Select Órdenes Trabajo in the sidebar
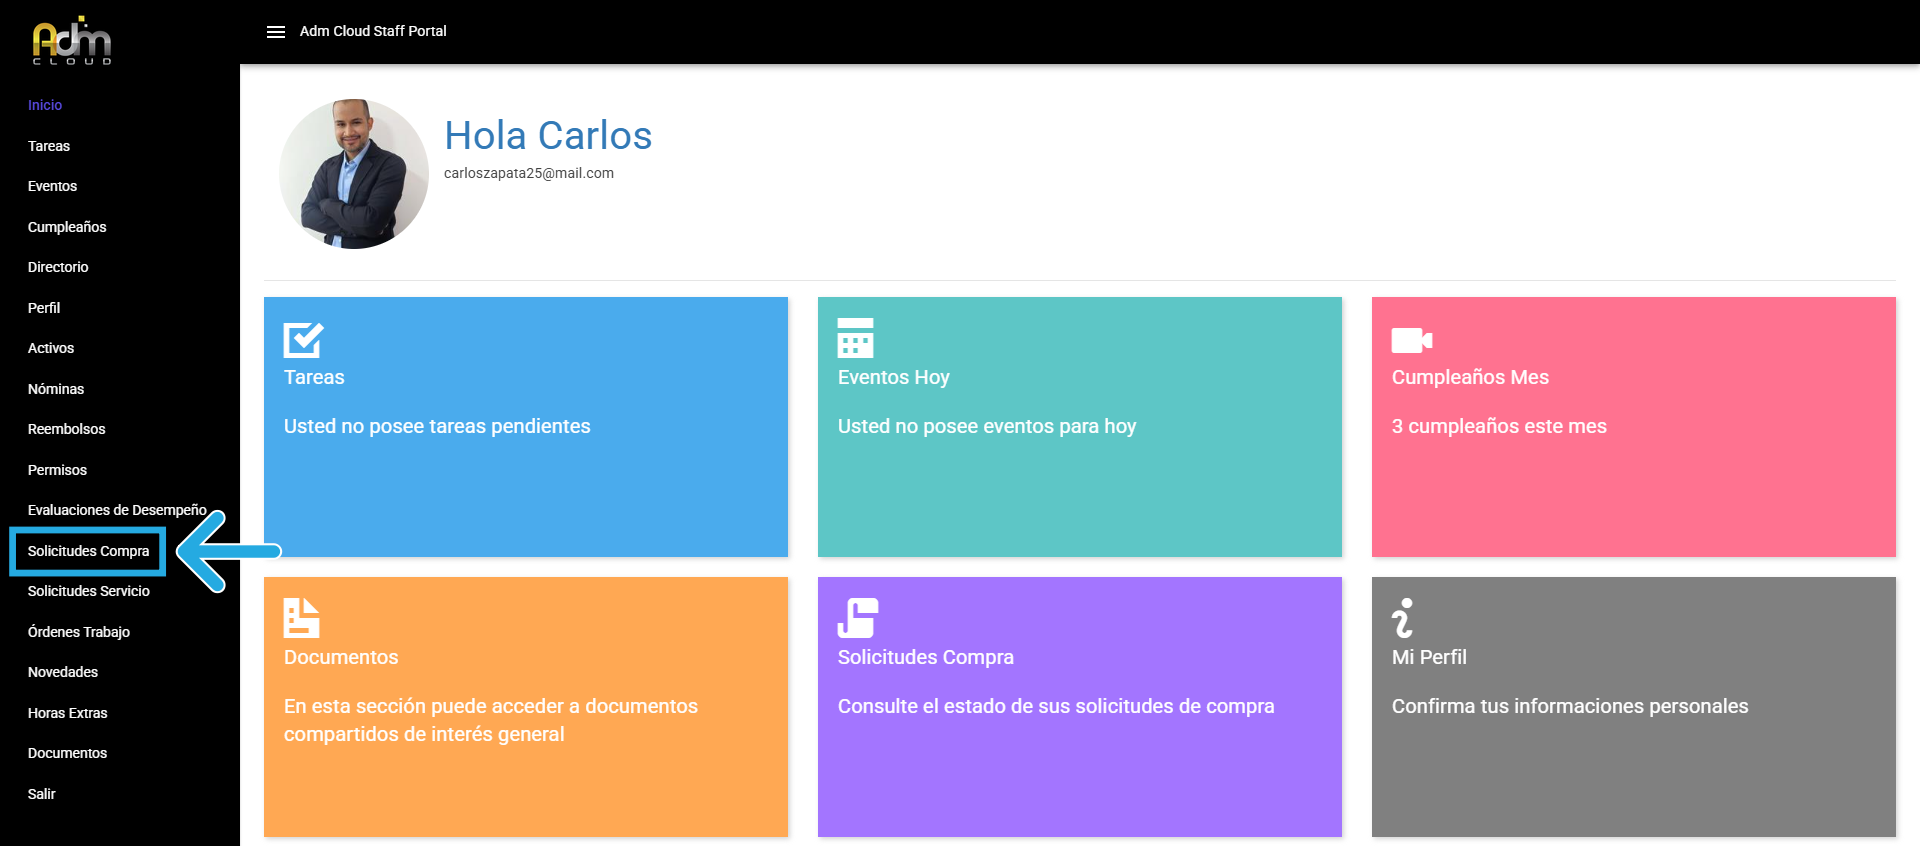Image resolution: width=1920 pixels, height=846 pixels. coord(79,632)
